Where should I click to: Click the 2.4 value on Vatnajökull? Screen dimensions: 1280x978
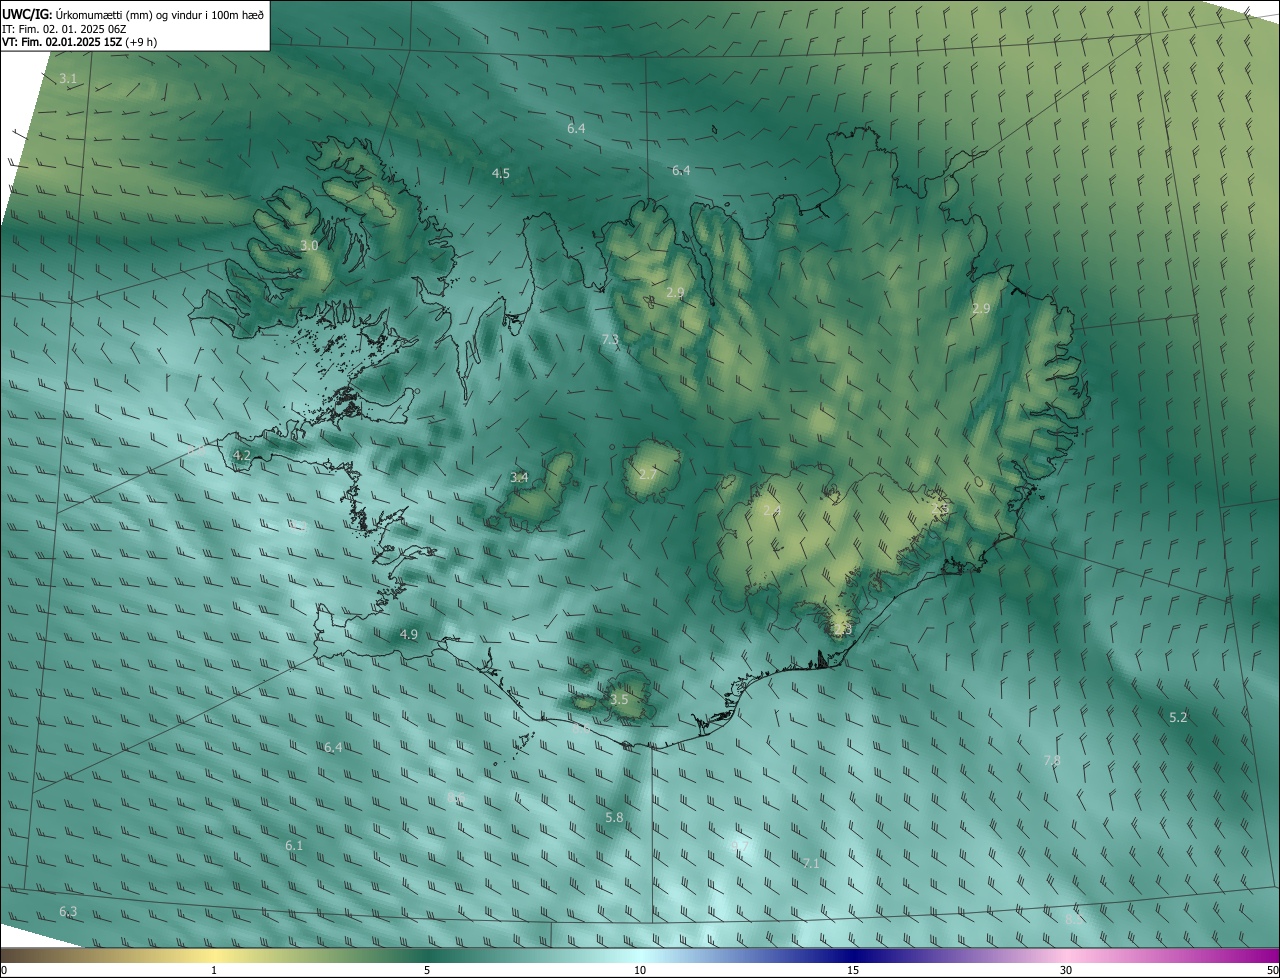pyautogui.click(x=771, y=511)
